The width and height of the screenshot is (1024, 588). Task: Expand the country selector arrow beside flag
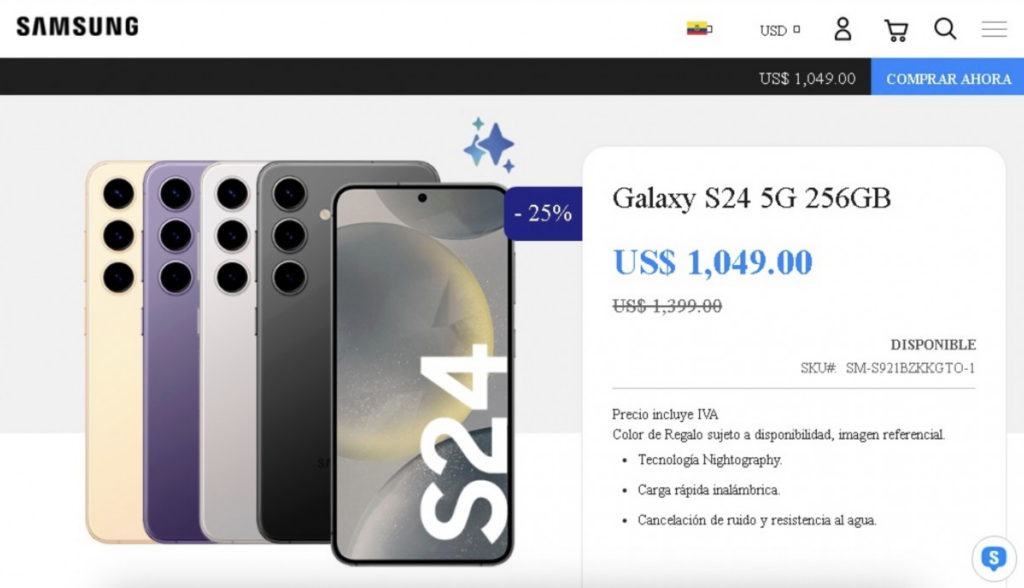710,29
